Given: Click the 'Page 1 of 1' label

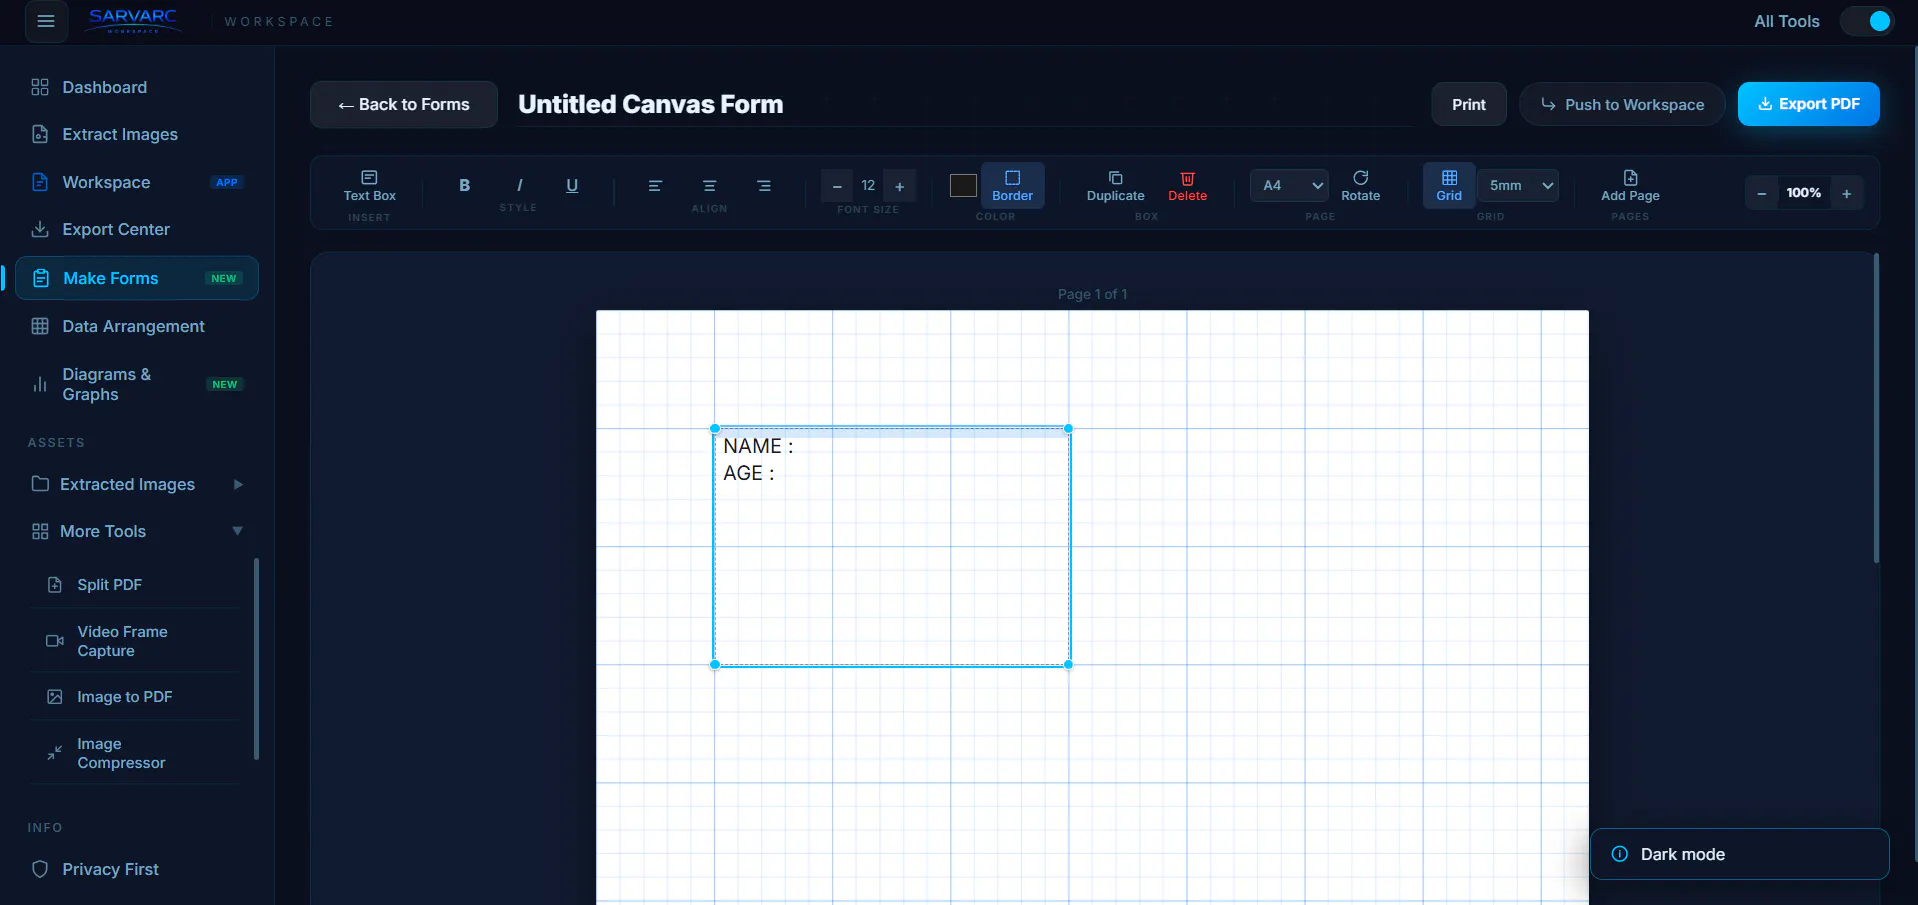Looking at the screenshot, I should pyautogui.click(x=1092, y=294).
